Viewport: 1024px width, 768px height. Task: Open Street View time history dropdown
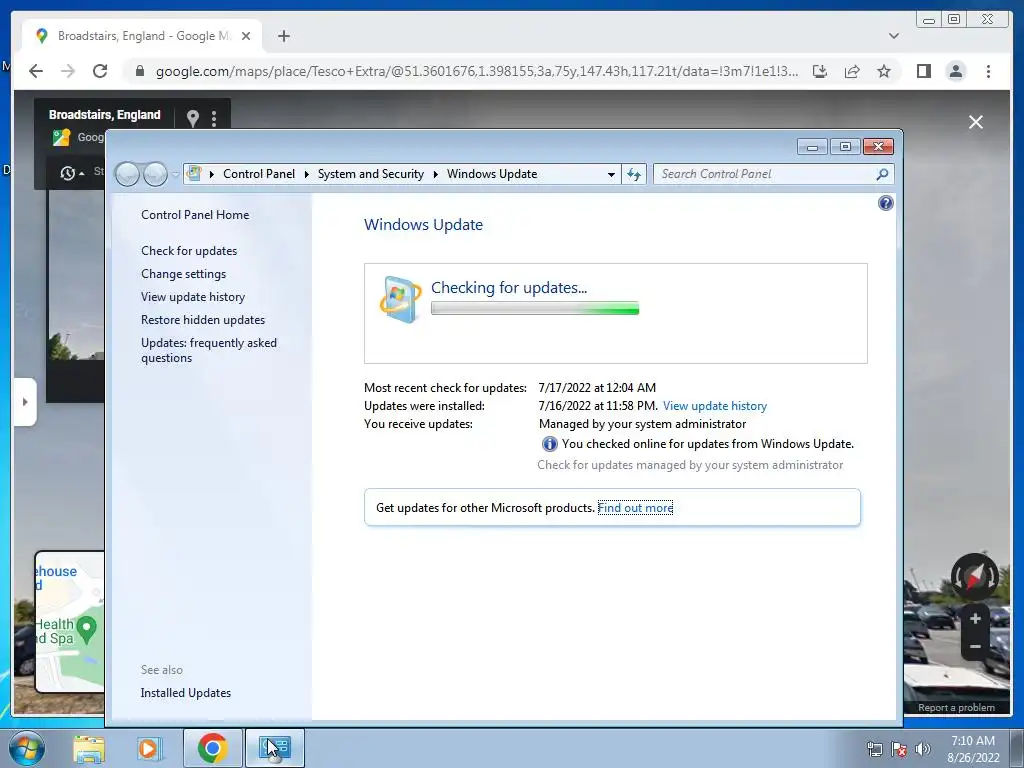[x=72, y=173]
